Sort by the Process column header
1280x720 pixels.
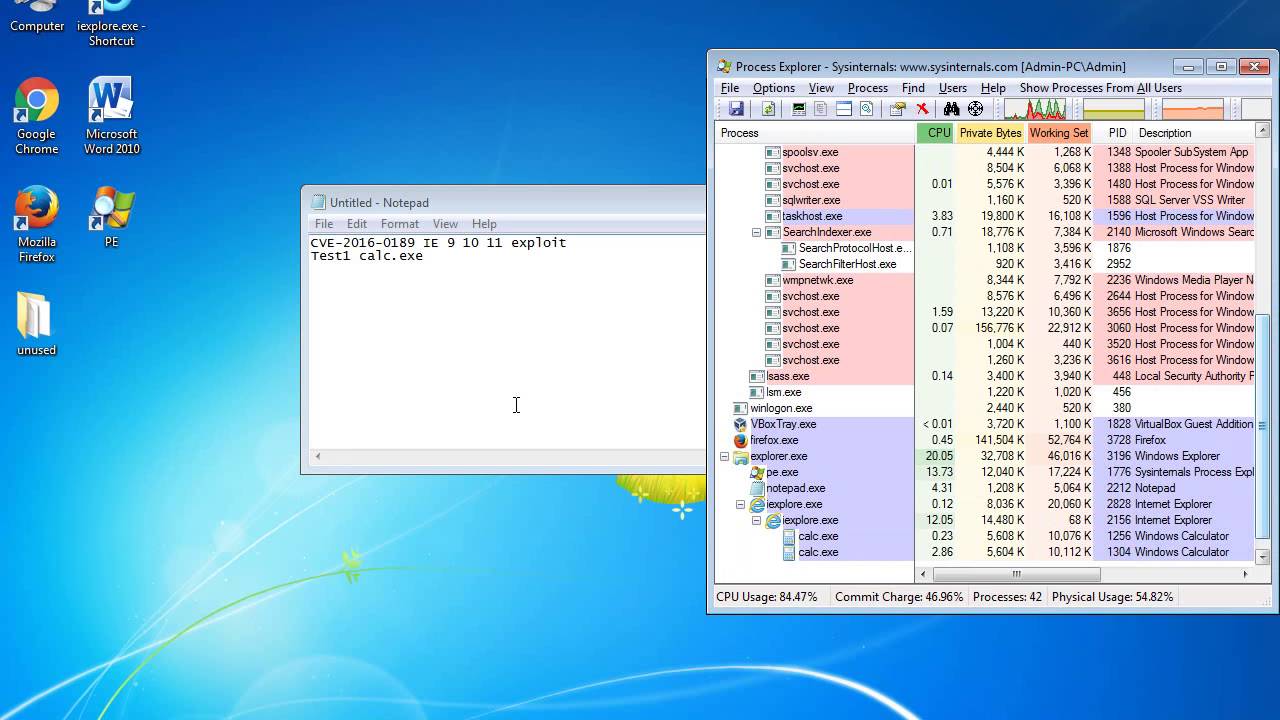click(x=816, y=133)
